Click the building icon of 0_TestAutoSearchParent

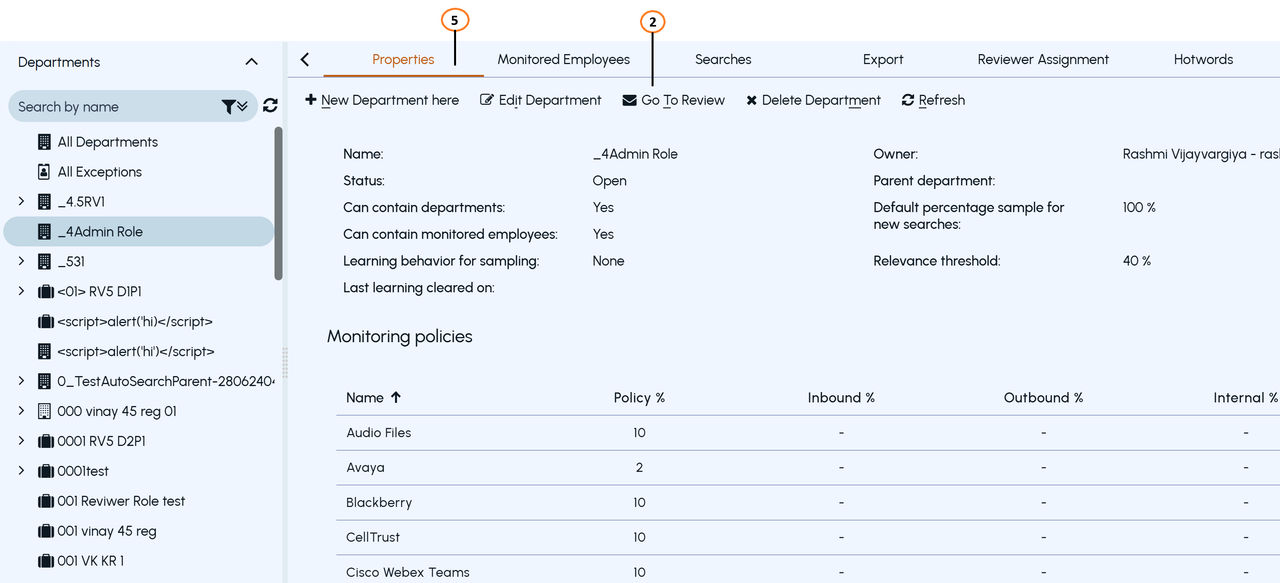[x=44, y=381]
